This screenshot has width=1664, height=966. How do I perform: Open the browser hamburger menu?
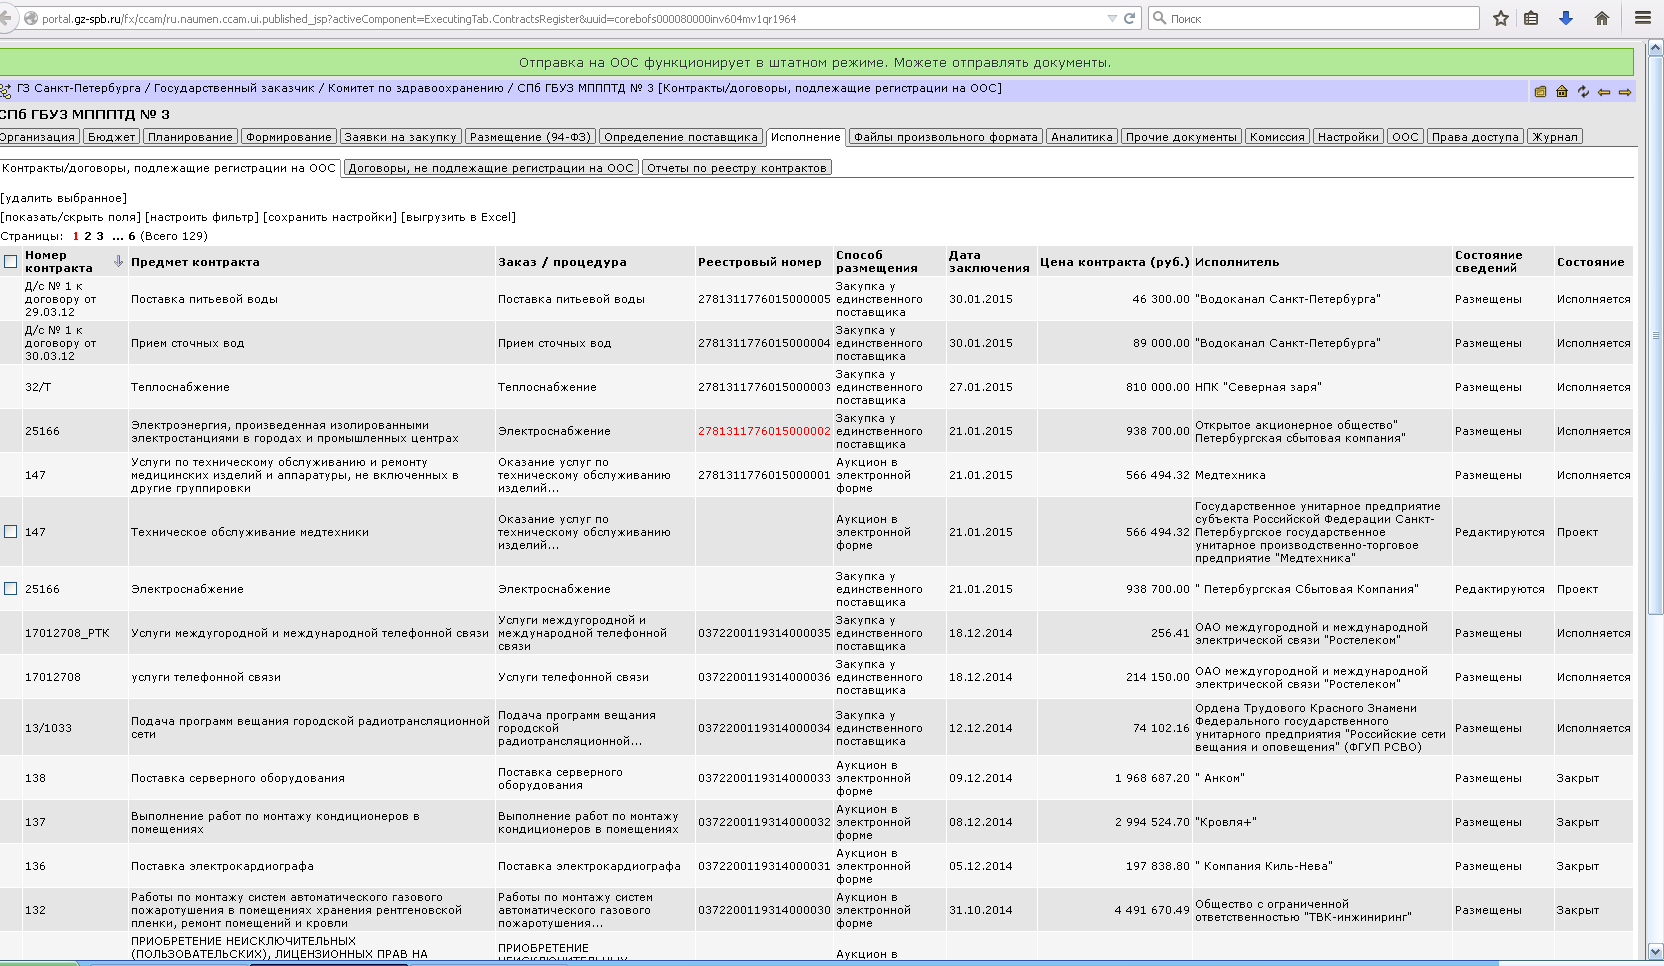click(x=1643, y=18)
